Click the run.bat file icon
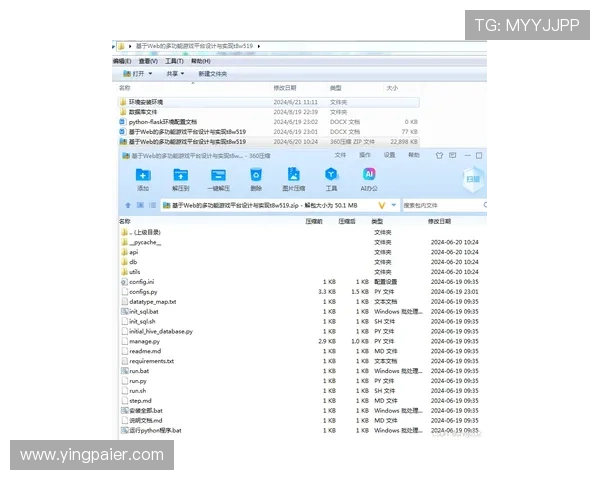Viewport: 600px width, 480px height. (x=124, y=371)
